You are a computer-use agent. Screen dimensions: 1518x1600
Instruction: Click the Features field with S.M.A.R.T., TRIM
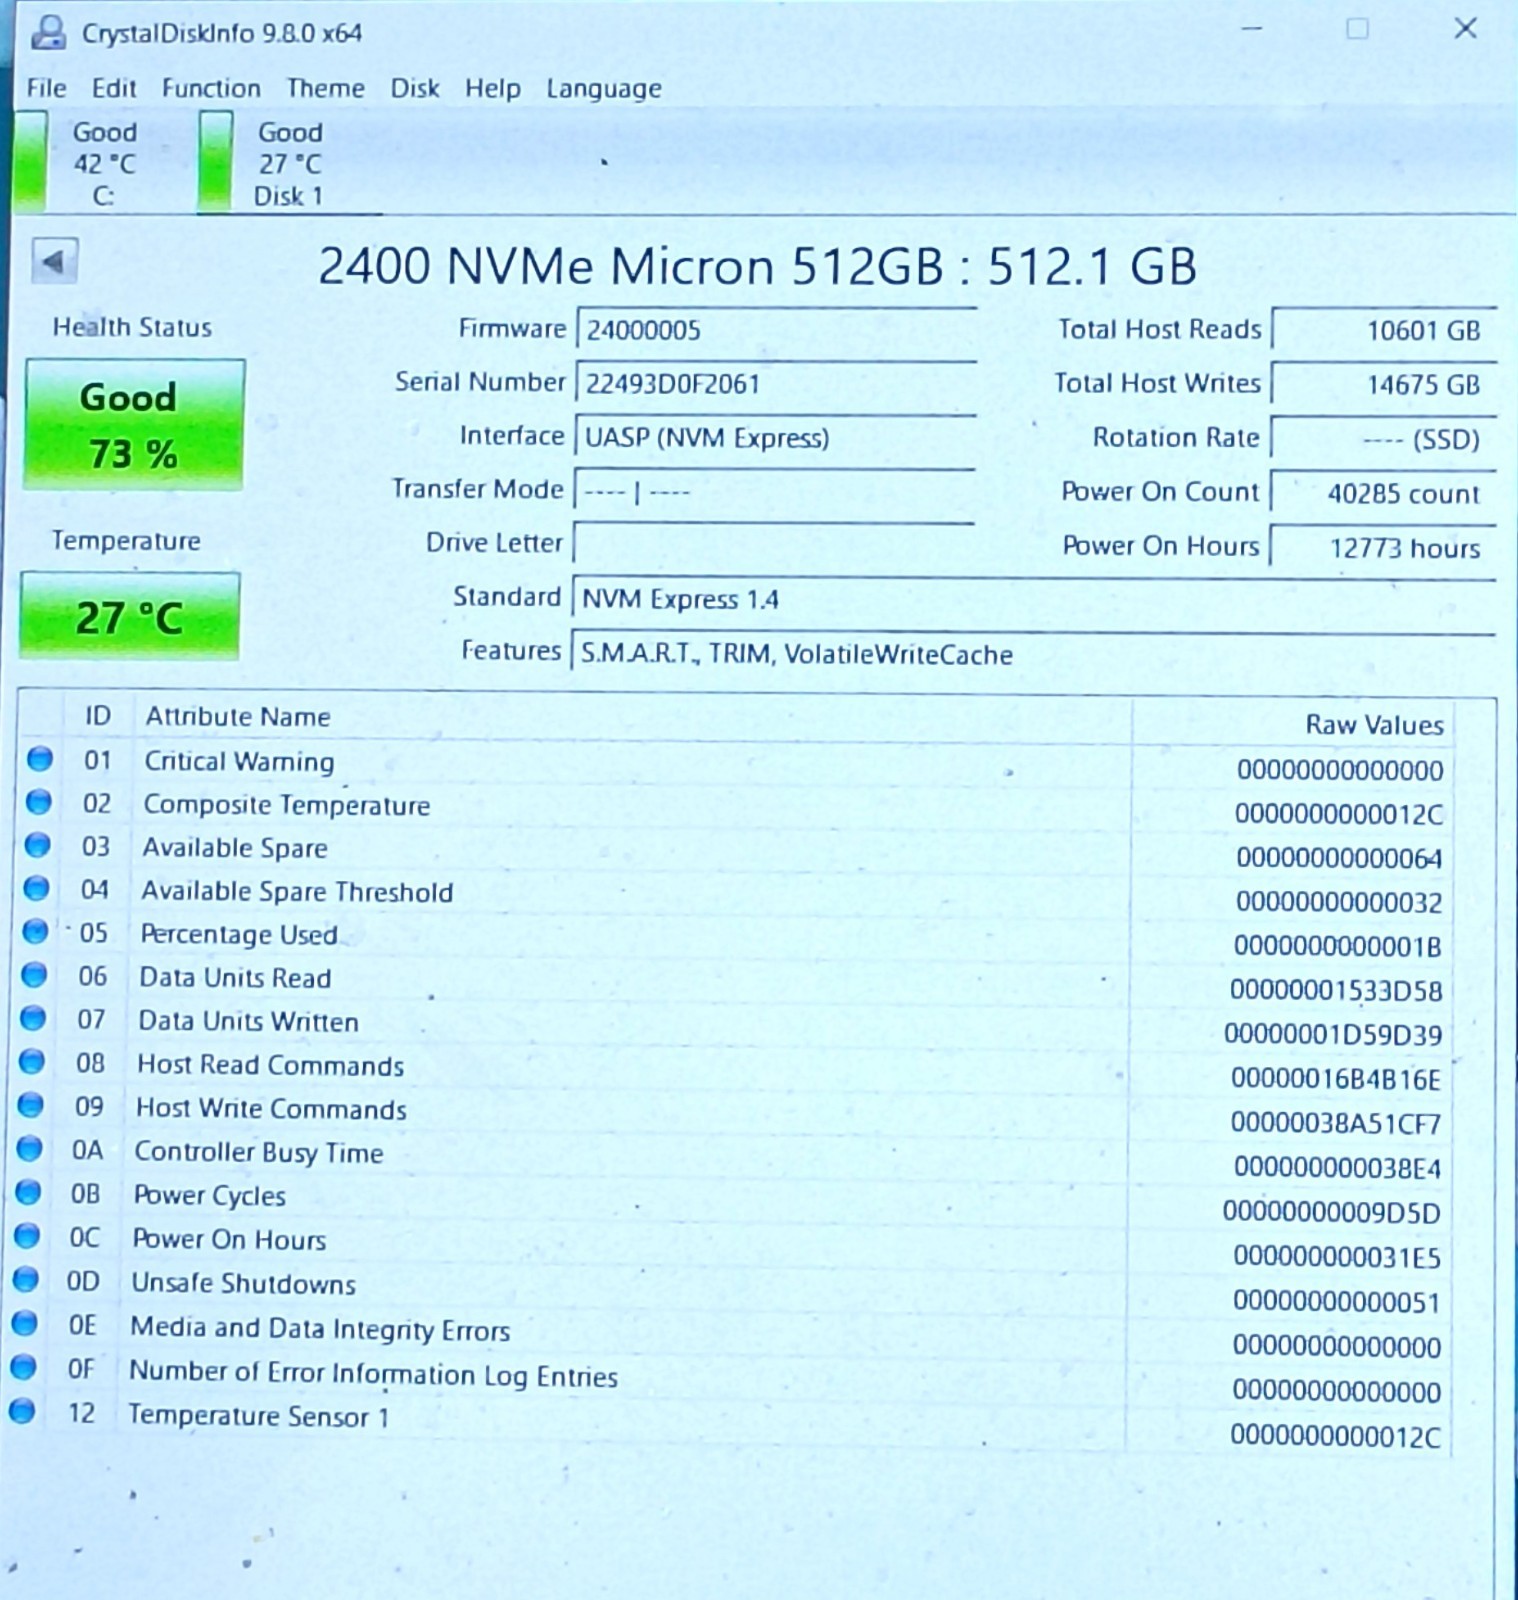pyautogui.click(x=1032, y=653)
